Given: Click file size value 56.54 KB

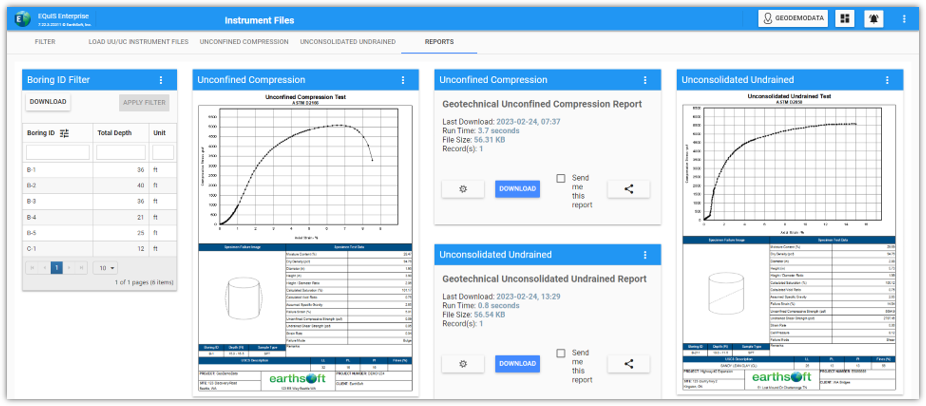Looking at the screenshot, I should click(x=490, y=315).
